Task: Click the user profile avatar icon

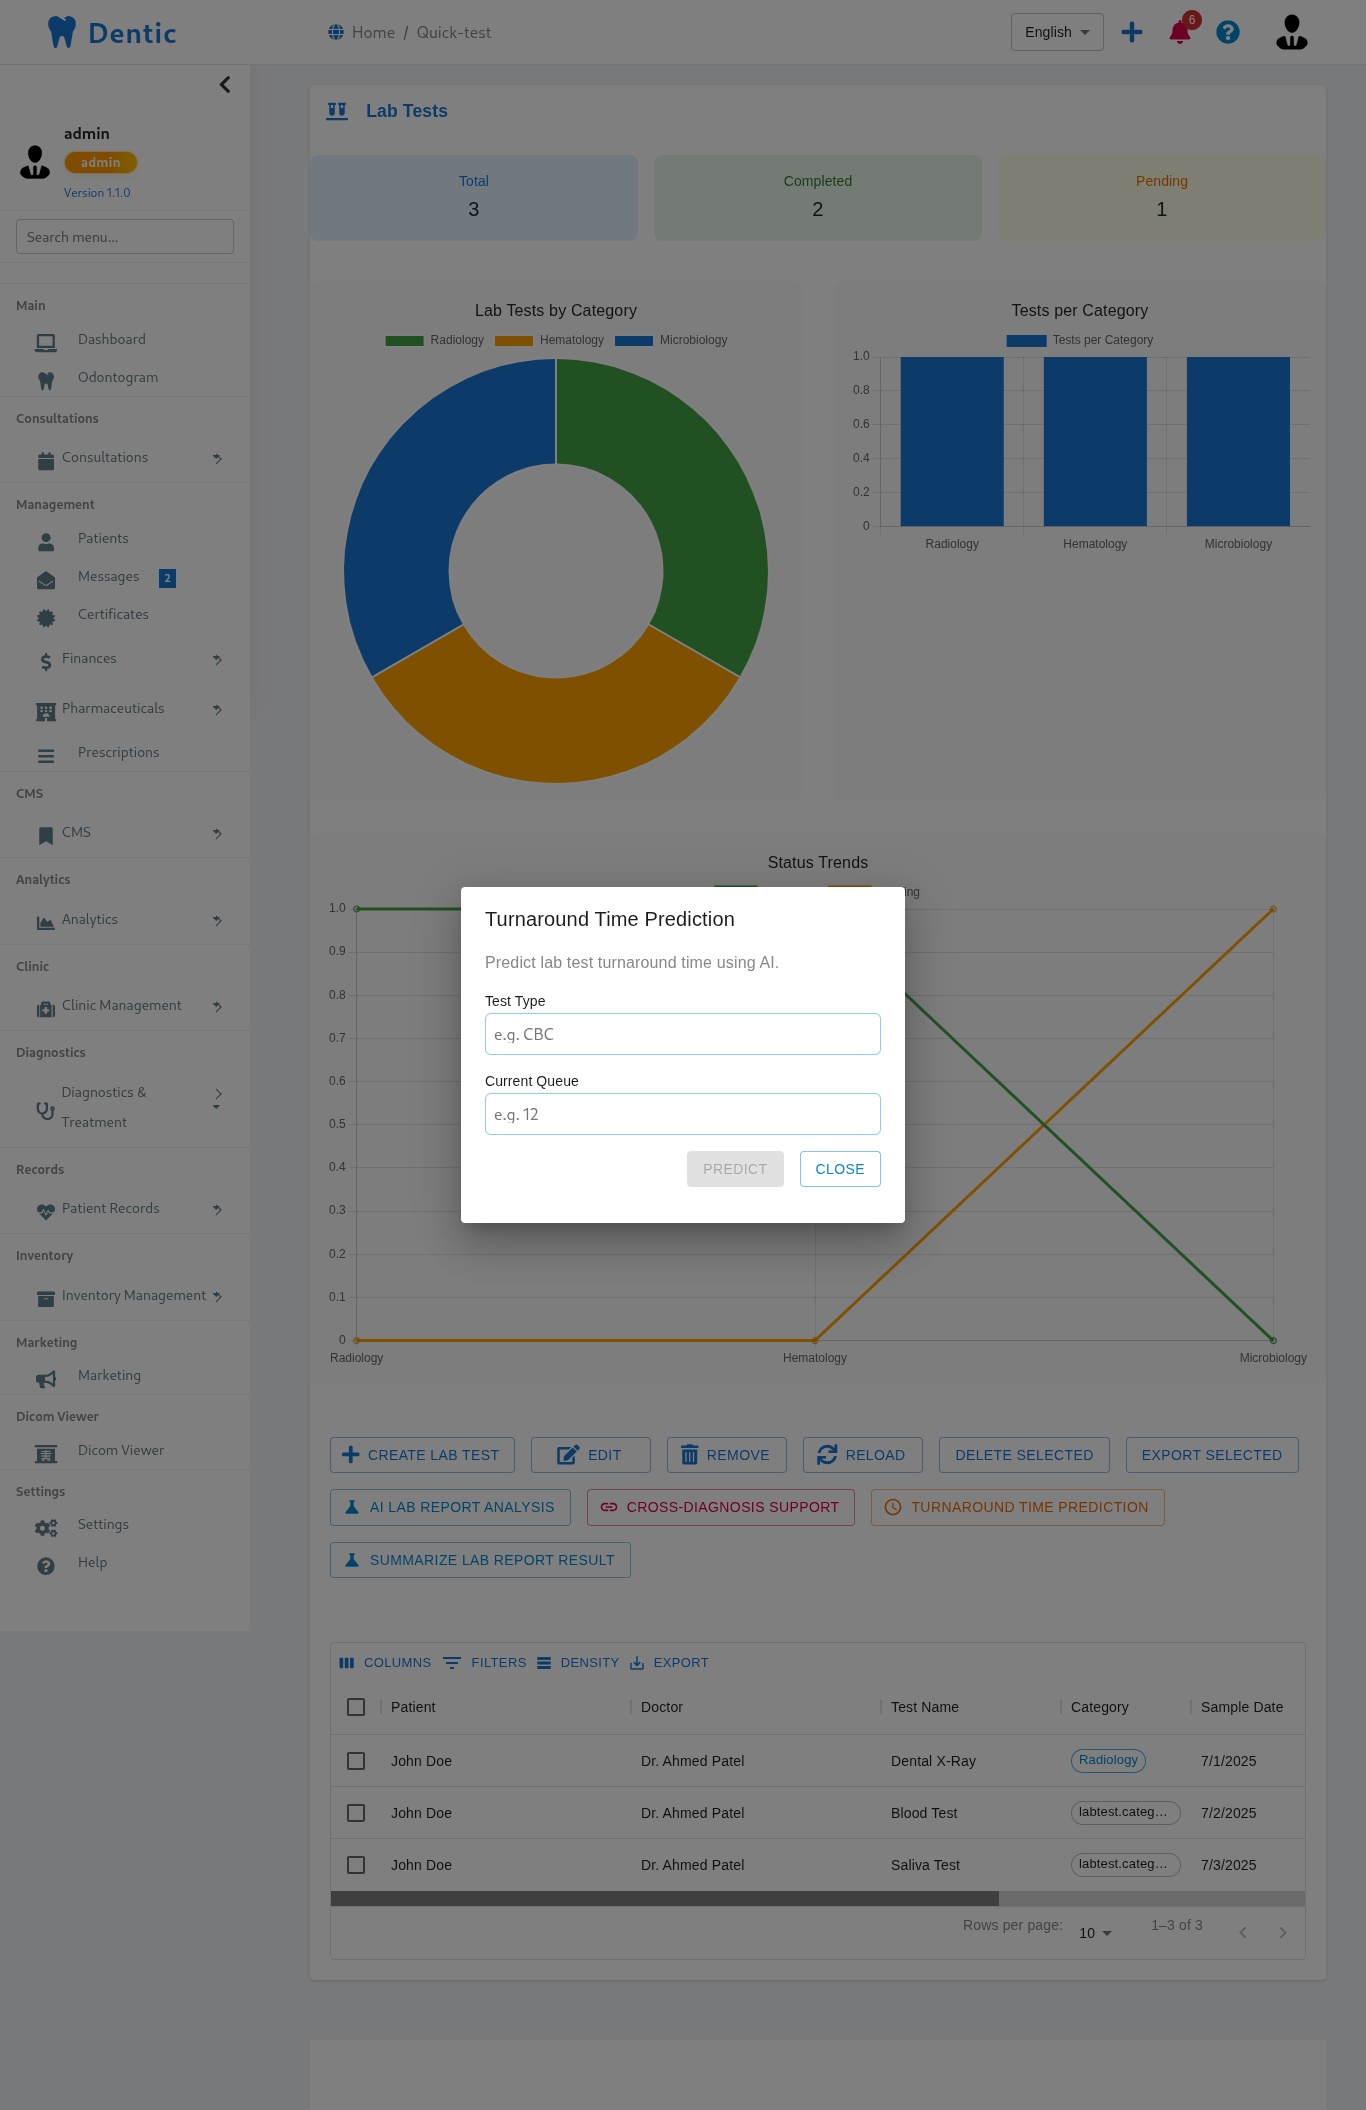Action: [1291, 33]
